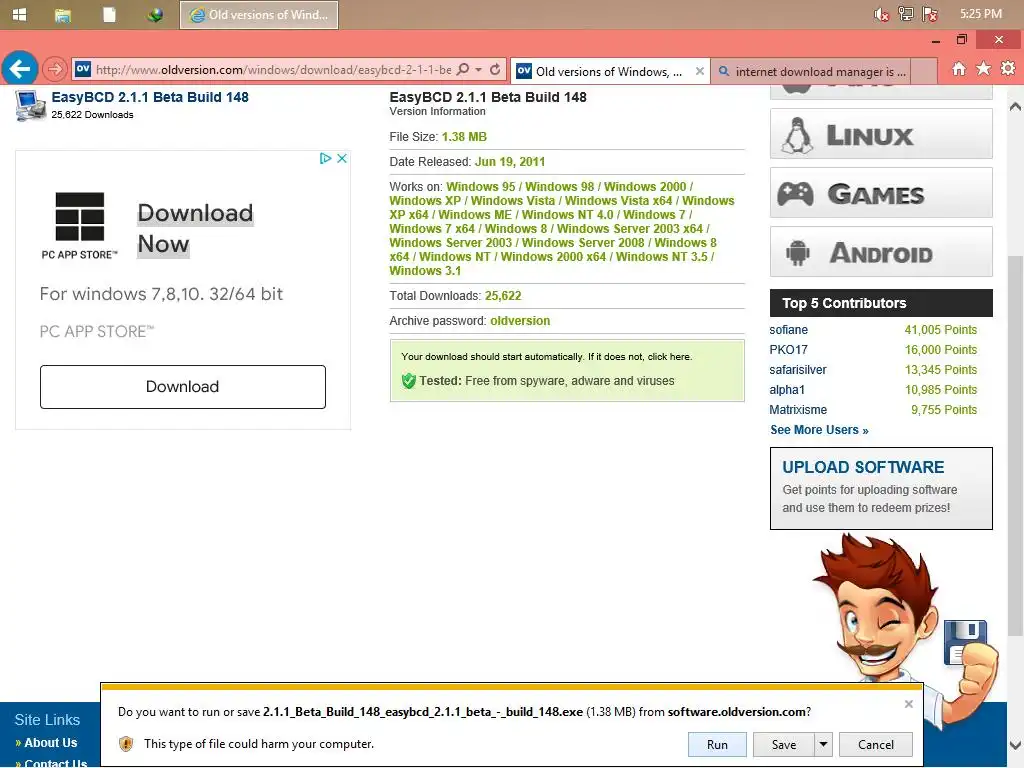Click page scrollbar down arrow
The height and width of the screenshot is (768, 1024).
pyautogui.click(x=1016, y=745)
